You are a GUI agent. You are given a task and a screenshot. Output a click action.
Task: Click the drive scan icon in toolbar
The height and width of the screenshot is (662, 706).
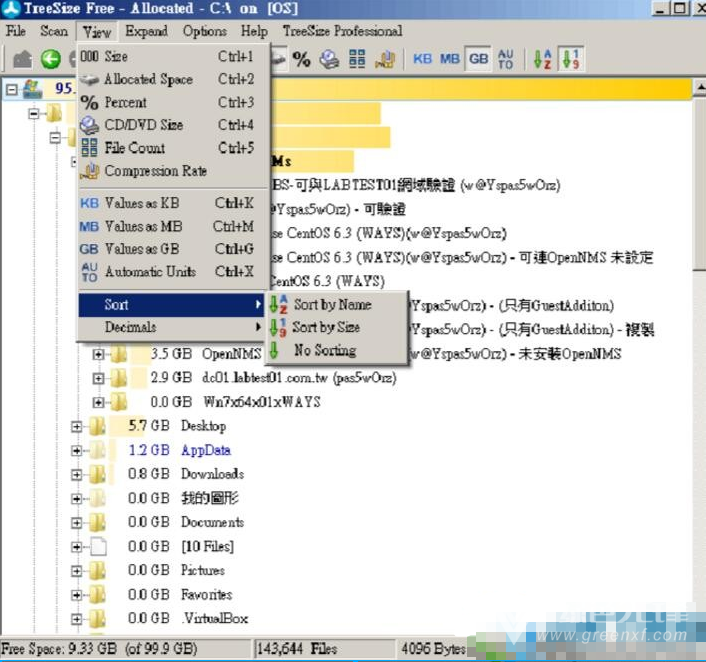point(279,59)
